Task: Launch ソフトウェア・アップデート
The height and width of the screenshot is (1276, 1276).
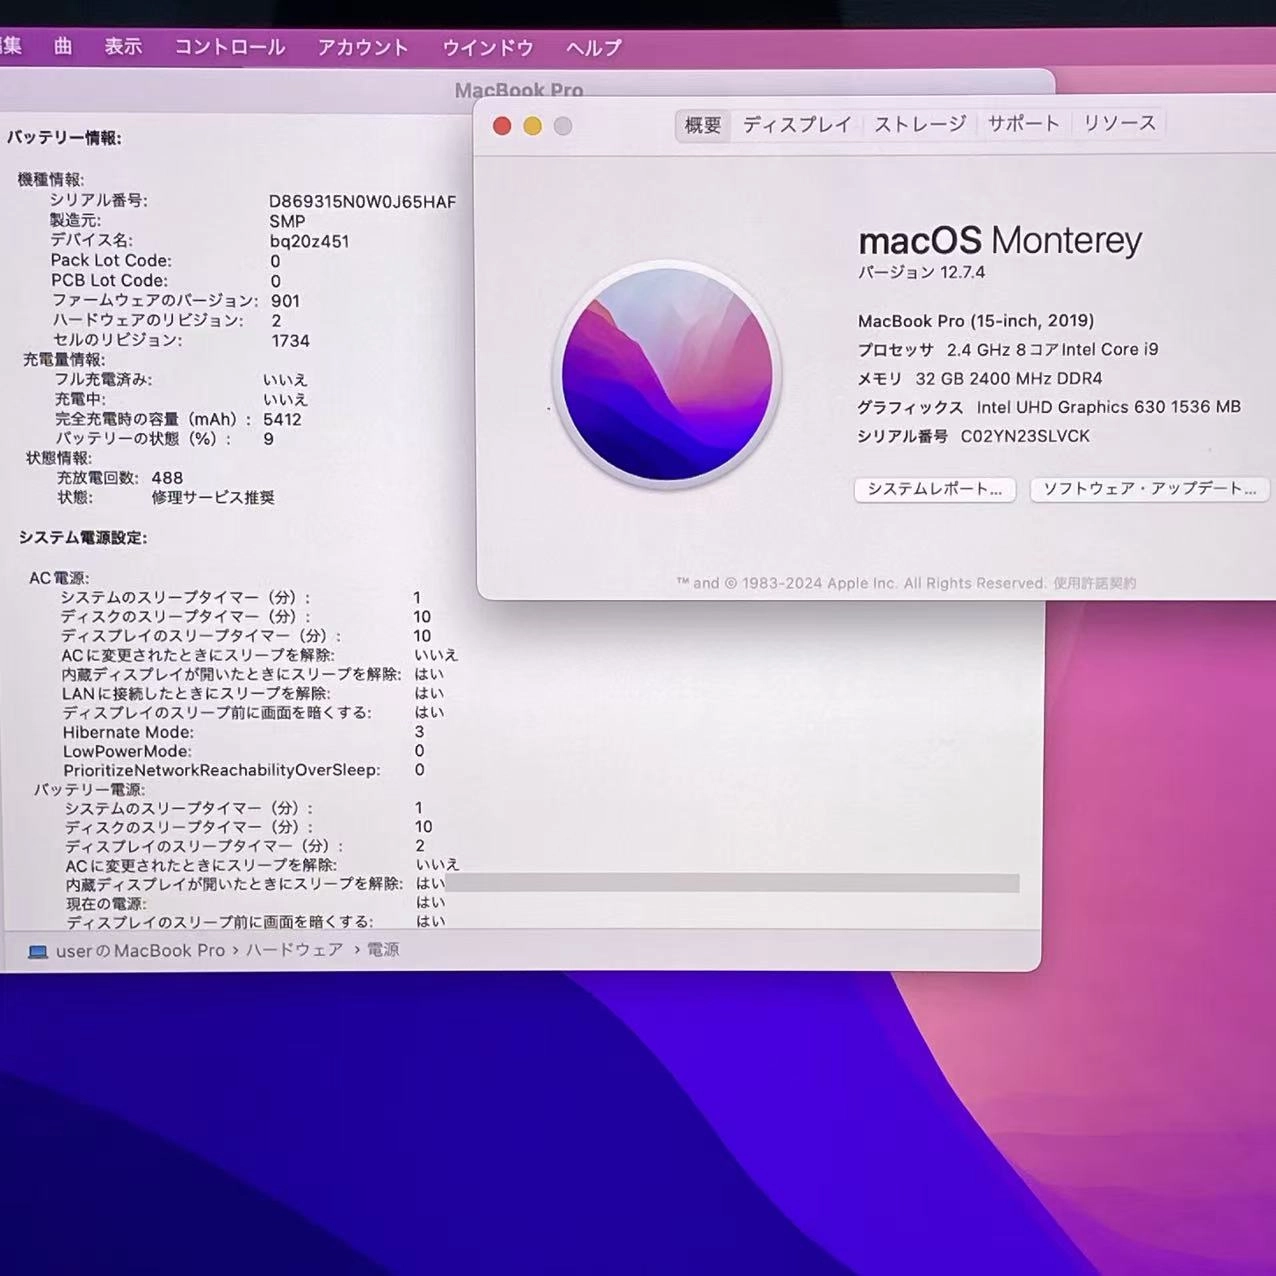Action: coord(1148,489)
